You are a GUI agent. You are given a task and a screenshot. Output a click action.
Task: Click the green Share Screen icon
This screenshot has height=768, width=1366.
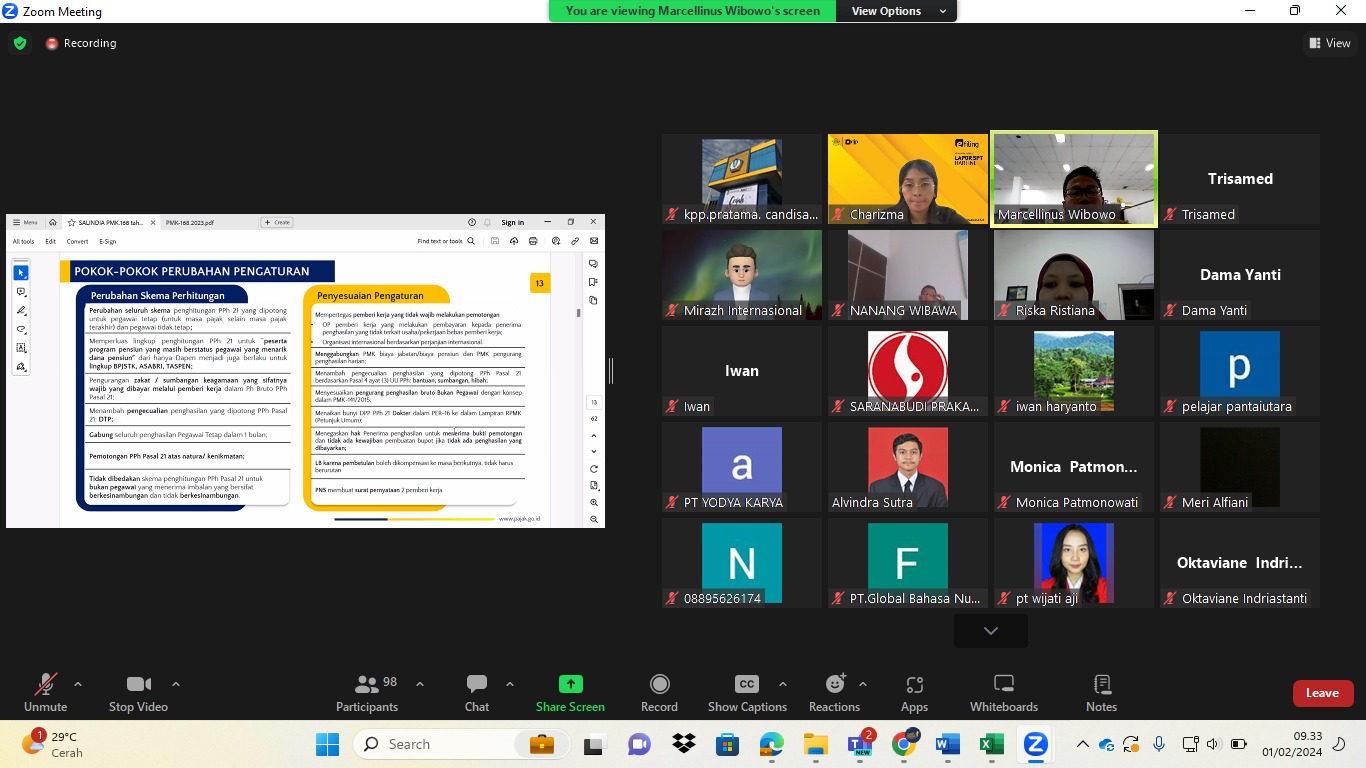(570, 684)
